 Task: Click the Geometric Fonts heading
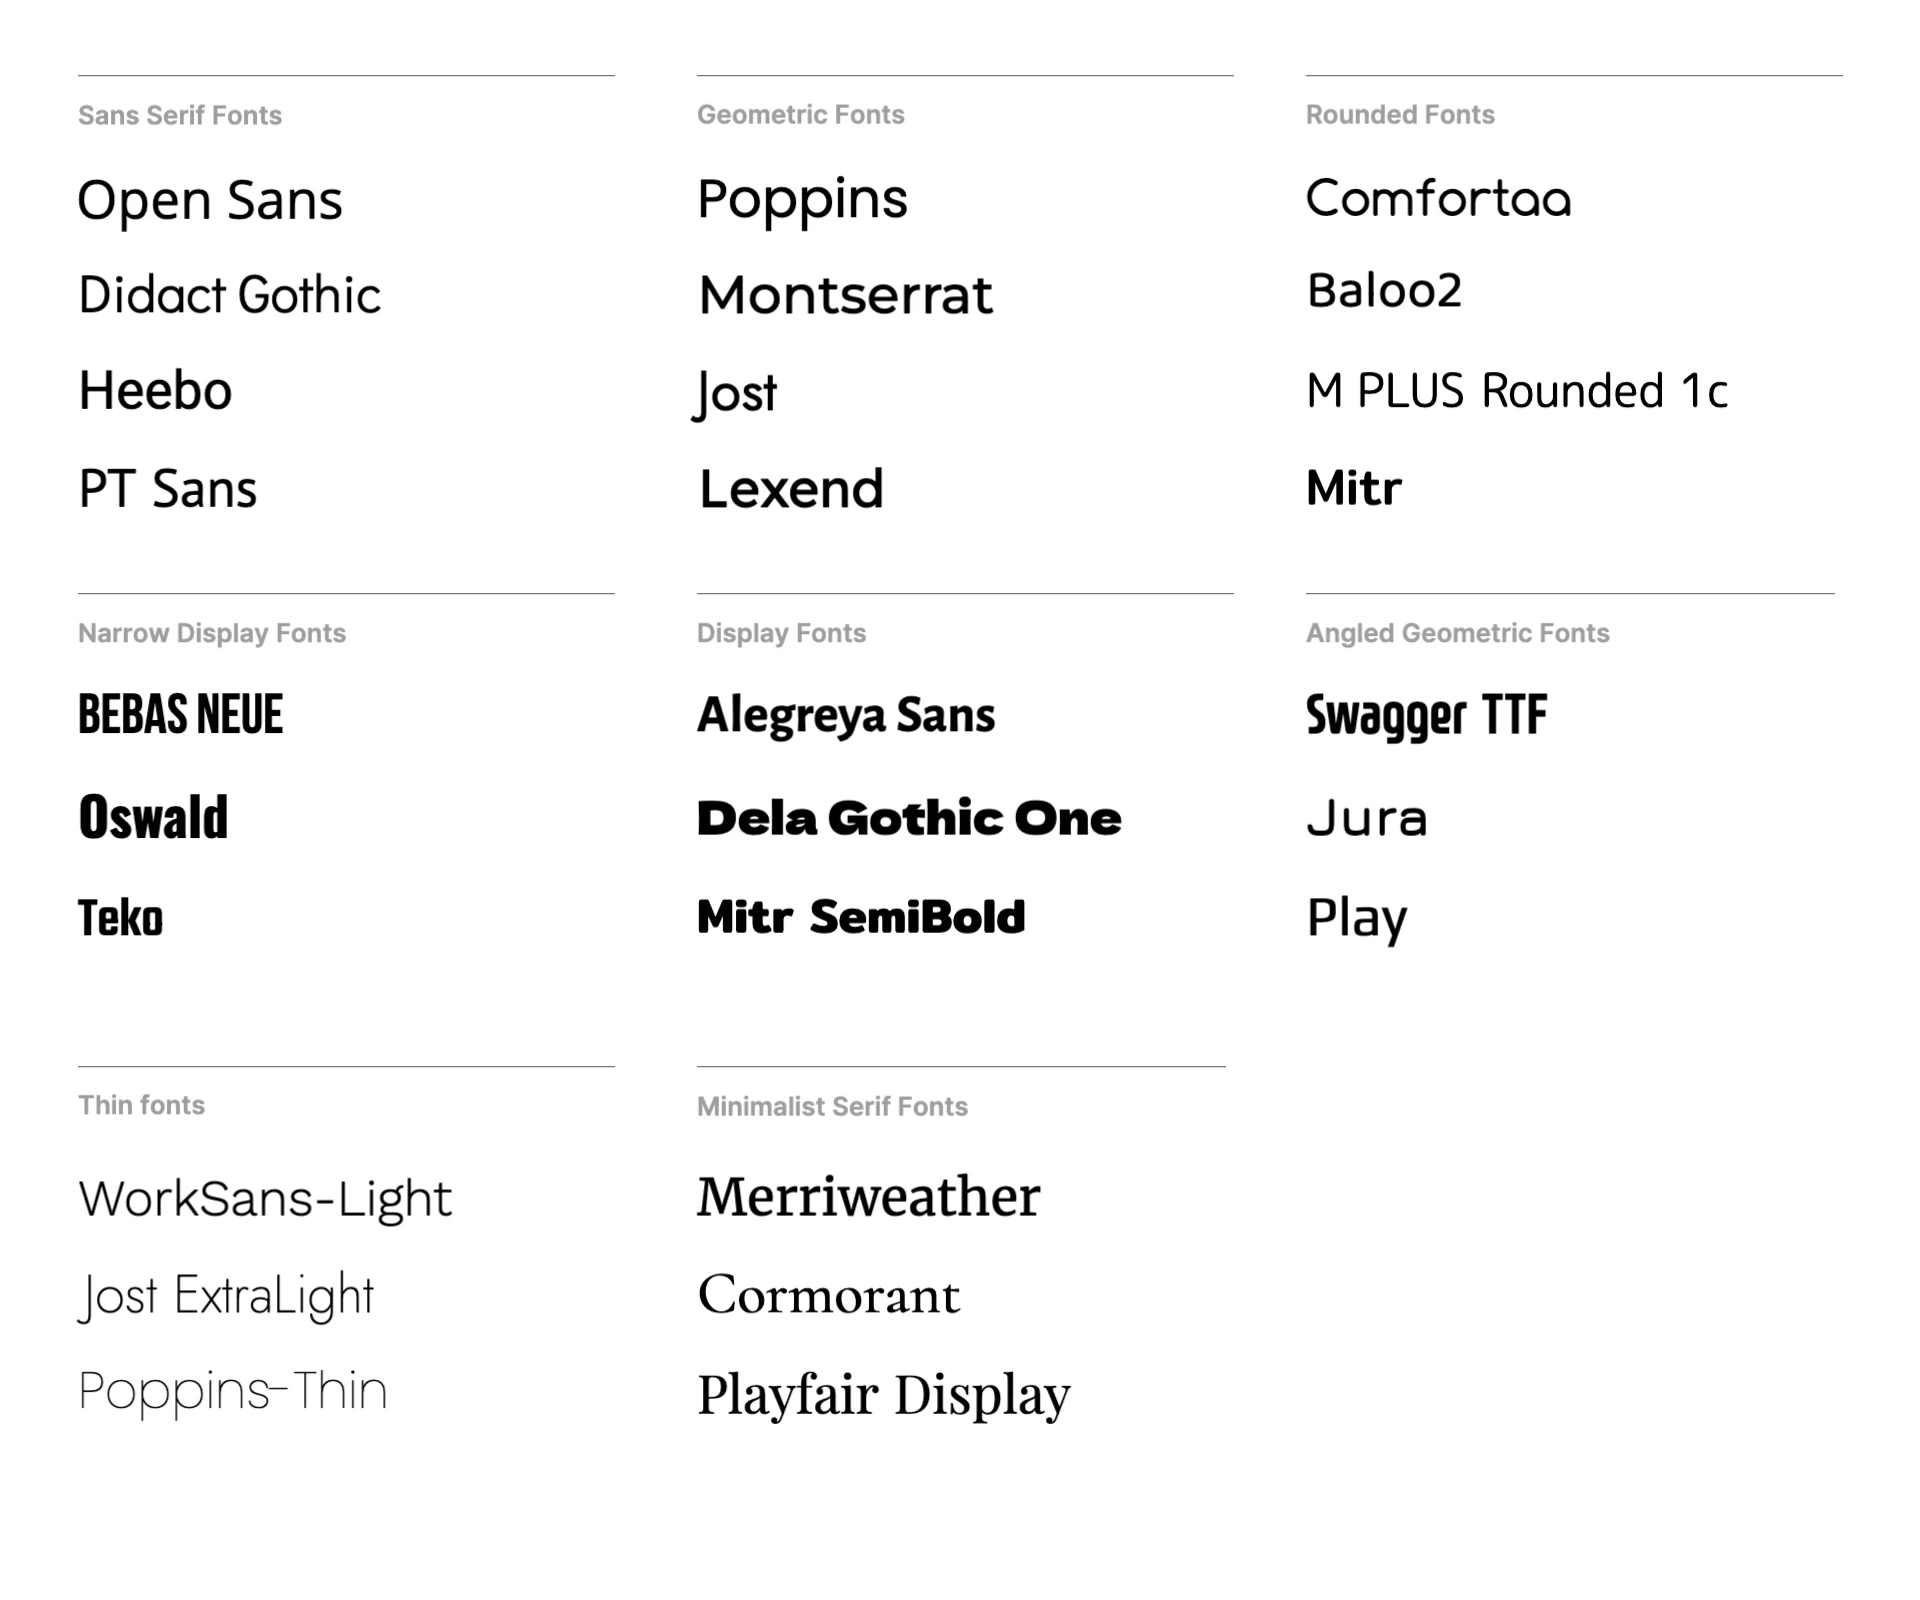(800, 115)
